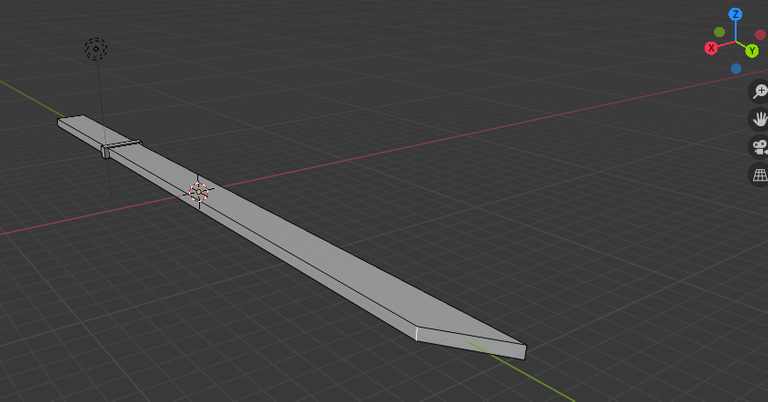Click the pan view hand icon
768x402 pixels.
coord(759,119)
